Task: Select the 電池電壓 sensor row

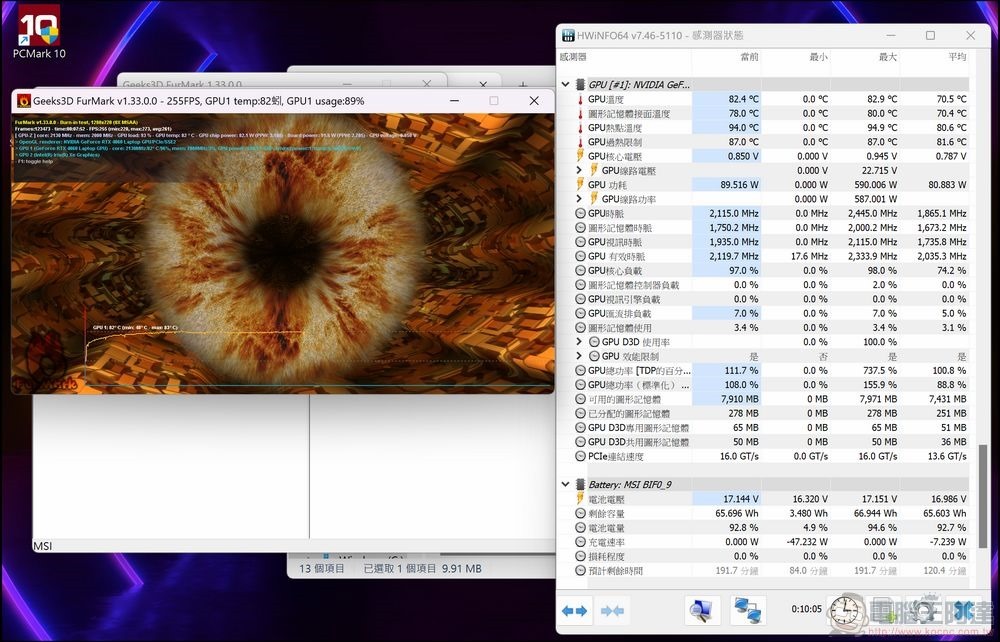Action: point(608,499)
